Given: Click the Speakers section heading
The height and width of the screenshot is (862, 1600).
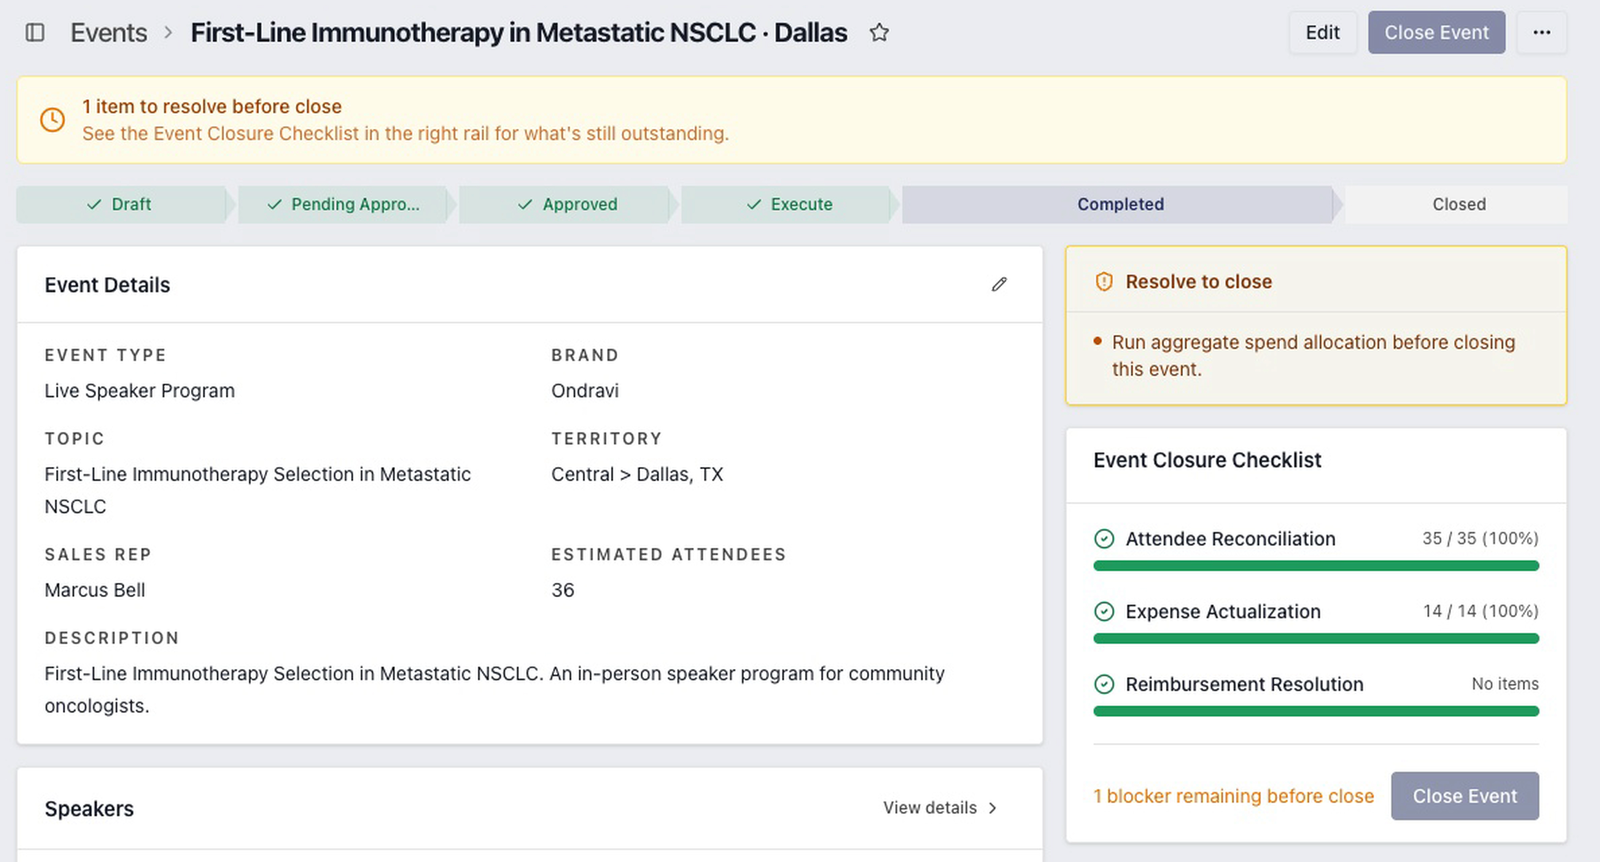Looking at the screenshot, I should (x=89, y=809).
